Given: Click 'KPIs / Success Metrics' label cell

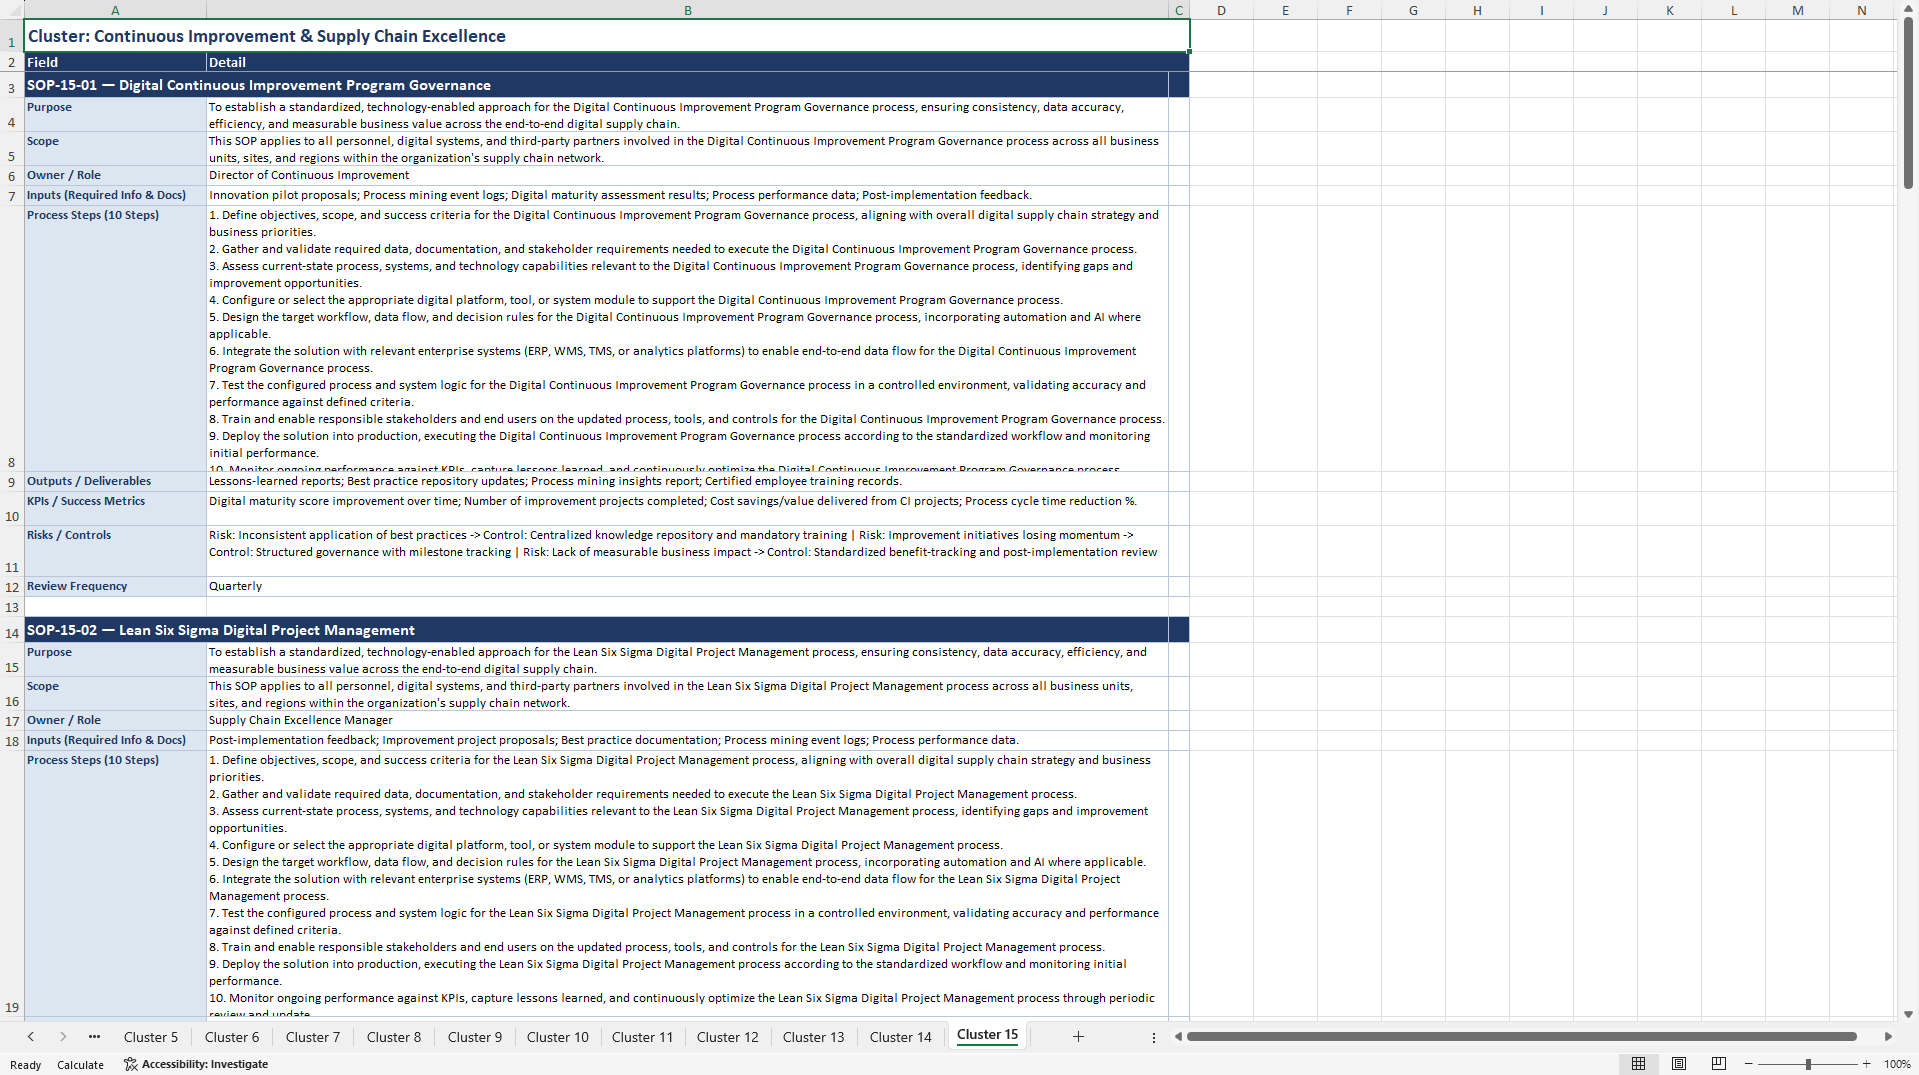Looking at the screenshot, I should pyautogui.click(x=115, y=508).
